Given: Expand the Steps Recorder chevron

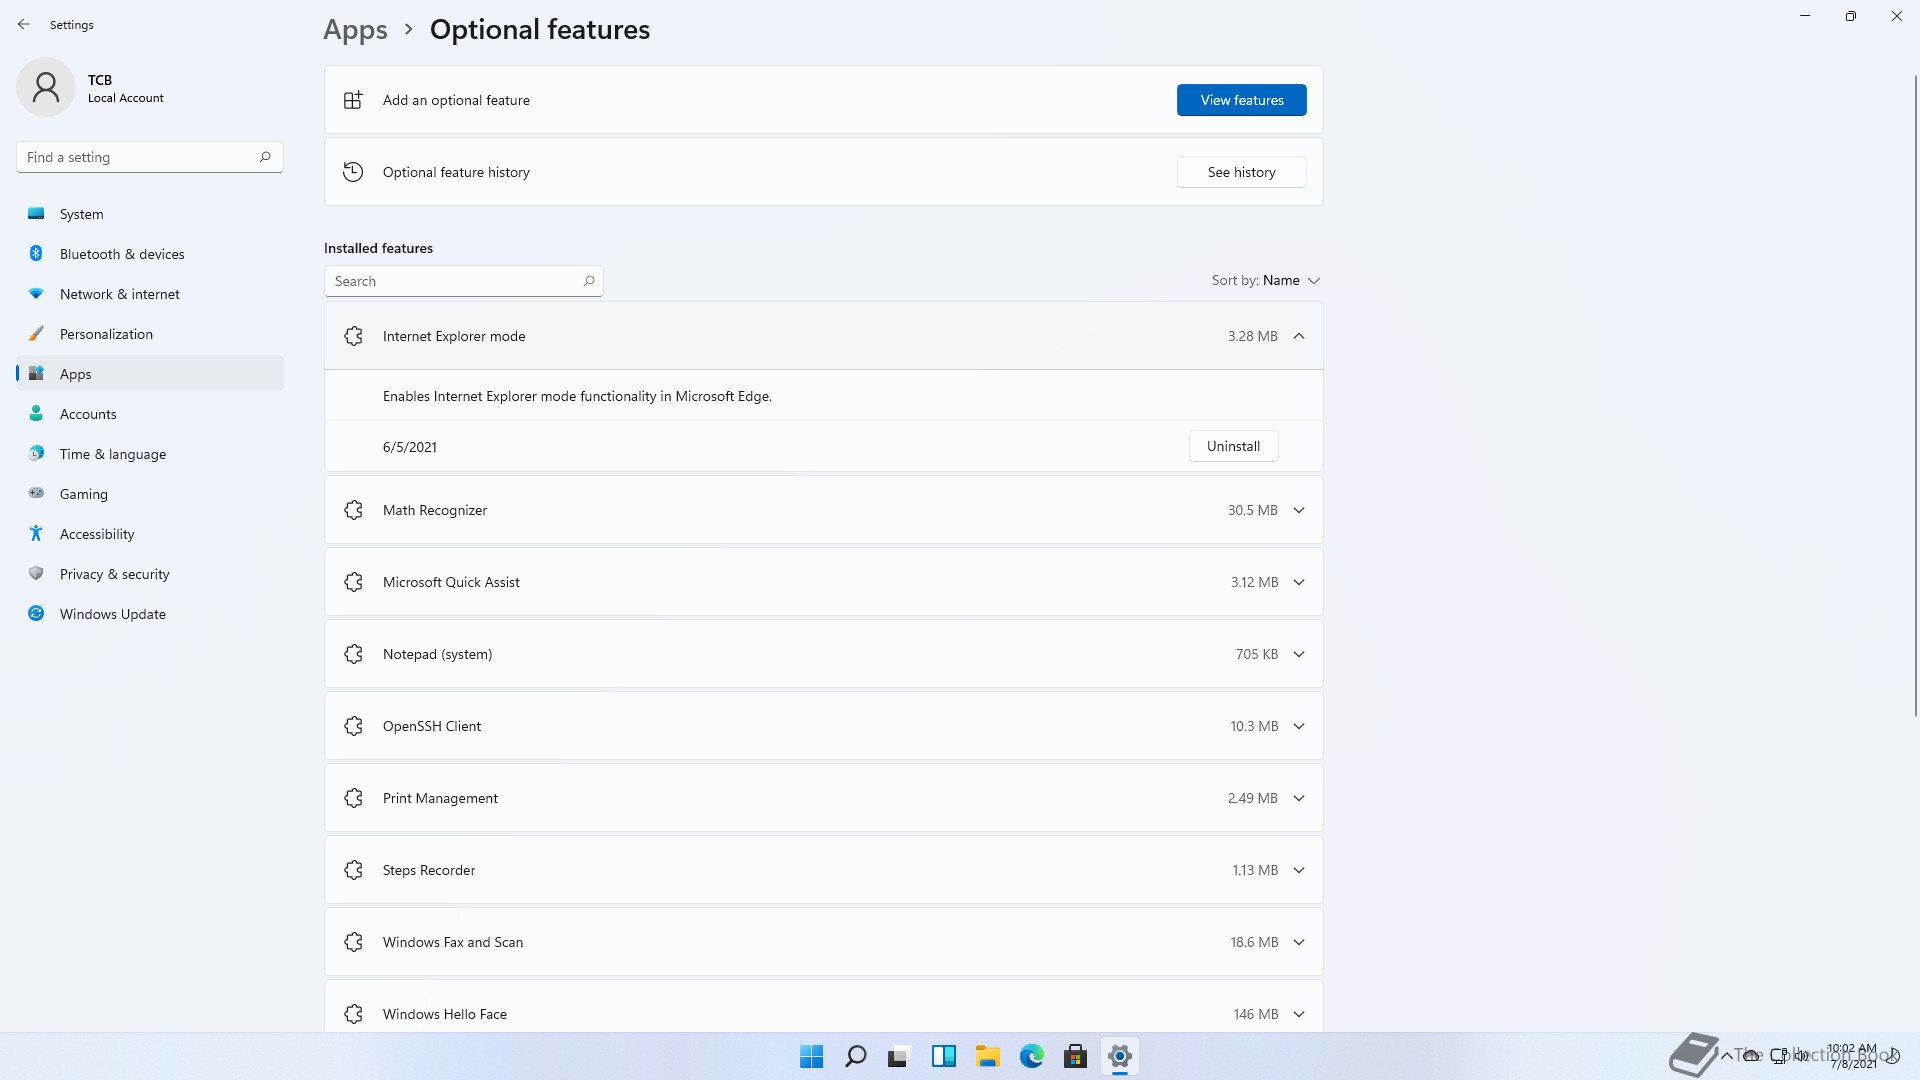Looking at the screenshot, I should (x=1299, y=870).
